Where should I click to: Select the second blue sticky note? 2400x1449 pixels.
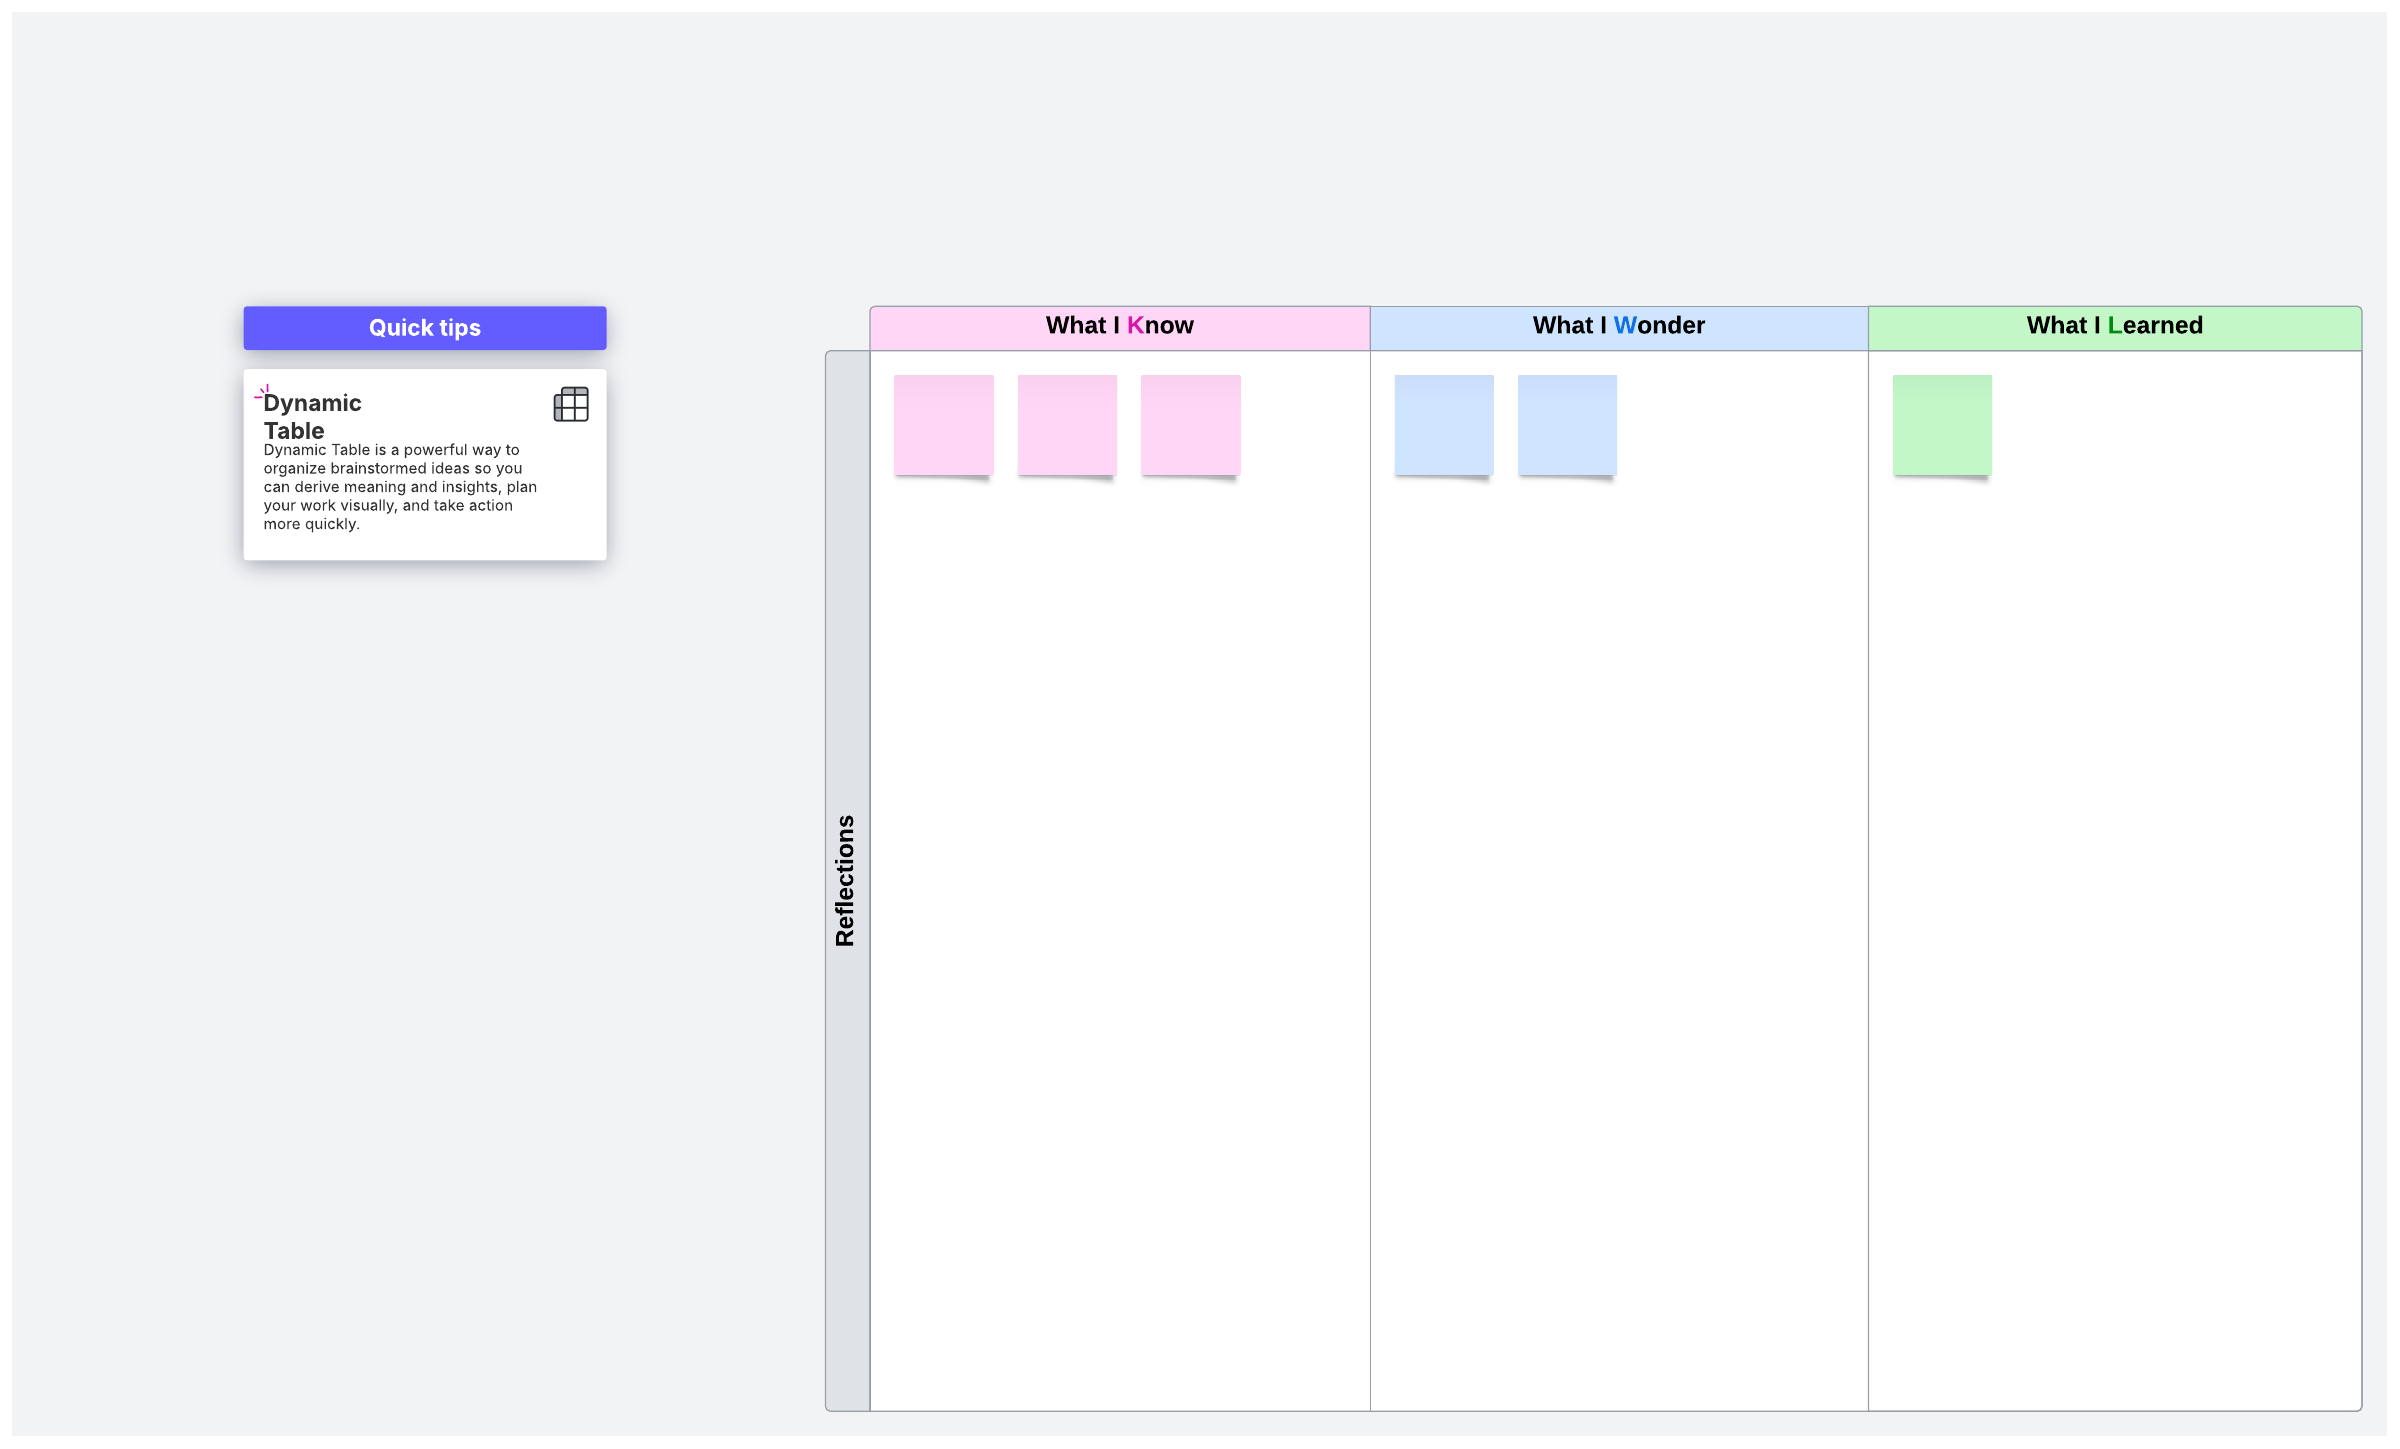(1567, 425)
